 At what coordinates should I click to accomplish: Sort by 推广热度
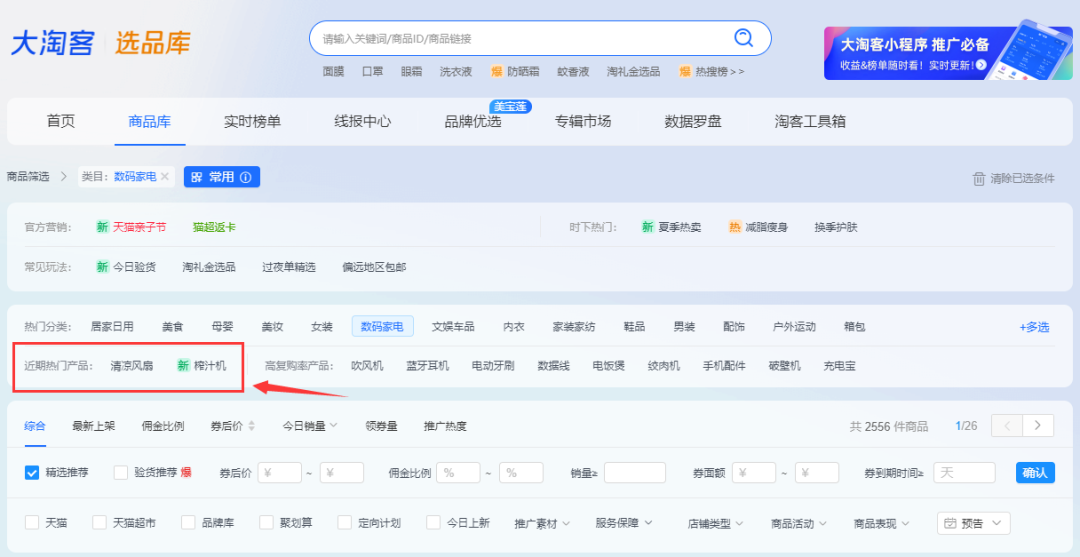(445, 426)
